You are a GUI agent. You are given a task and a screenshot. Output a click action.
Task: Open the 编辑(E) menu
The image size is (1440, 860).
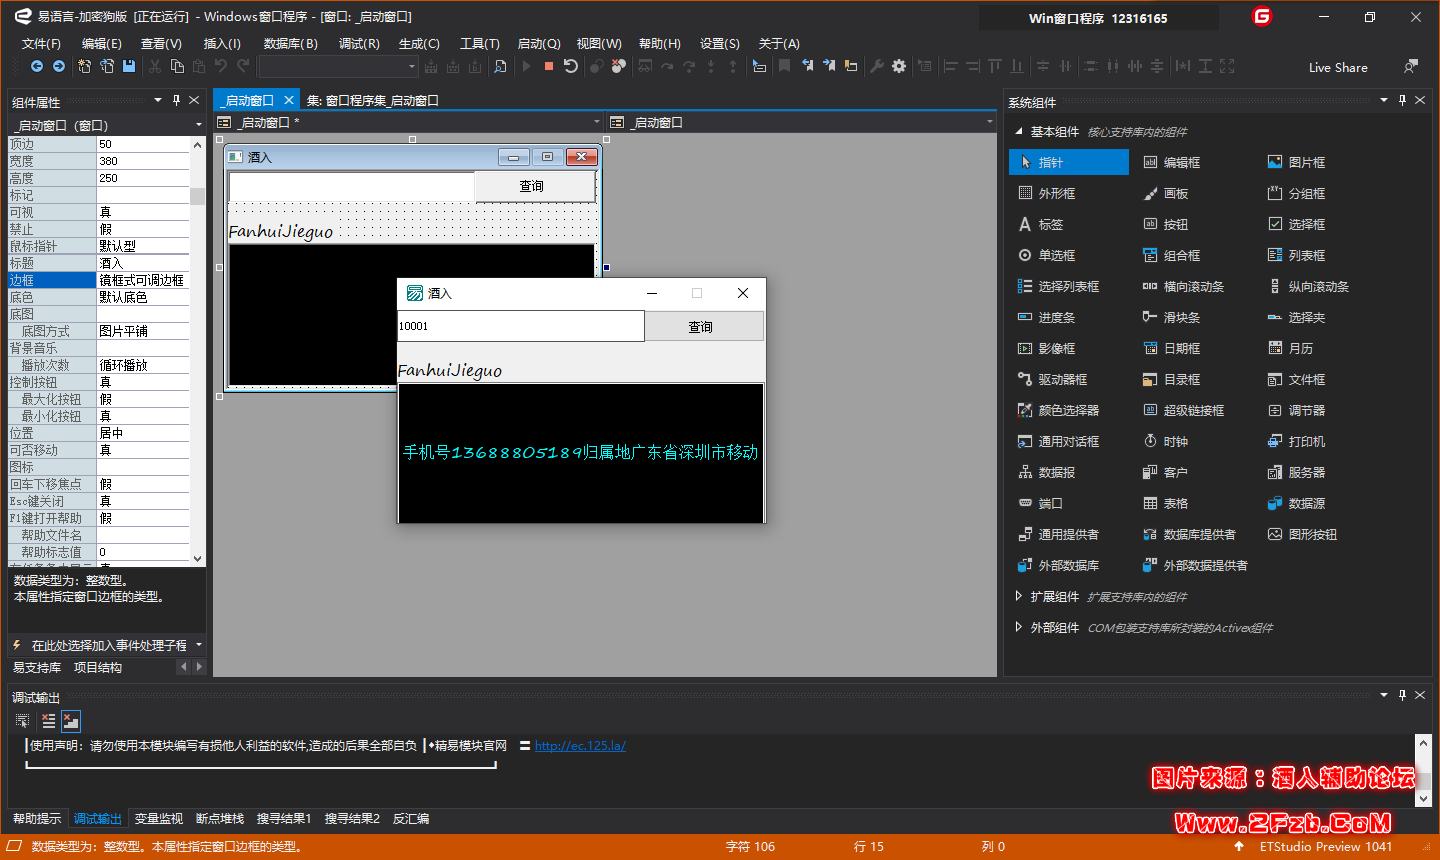[x=101, y=43]
